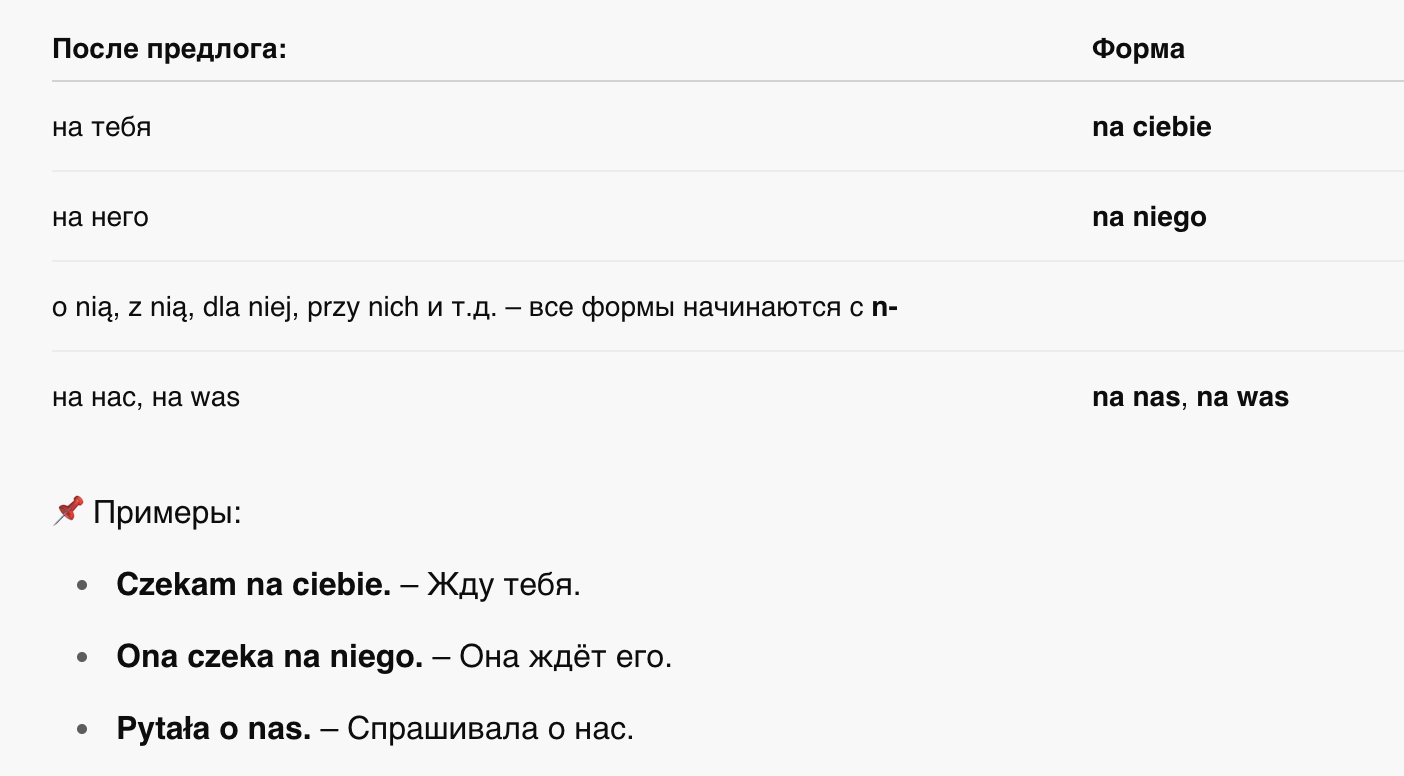Click the bold 'na niego' form cell
This screenshot has height=776, width=1404.
(1149, 217)
